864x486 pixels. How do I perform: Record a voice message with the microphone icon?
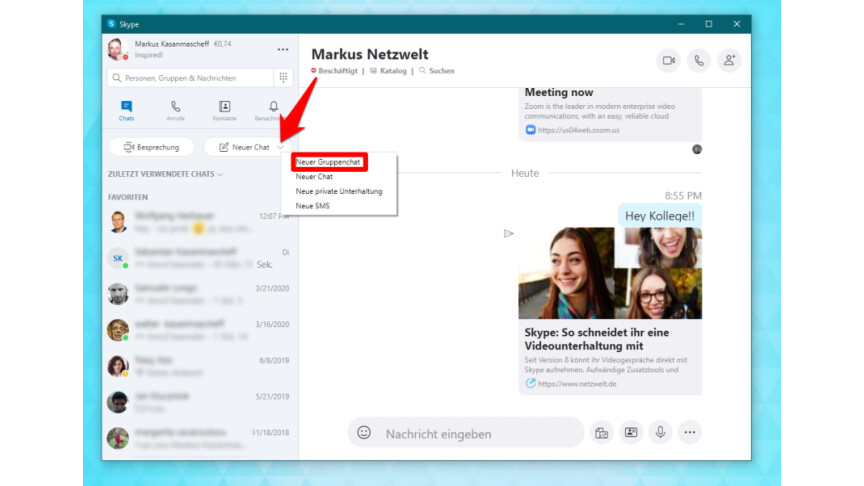660,433
